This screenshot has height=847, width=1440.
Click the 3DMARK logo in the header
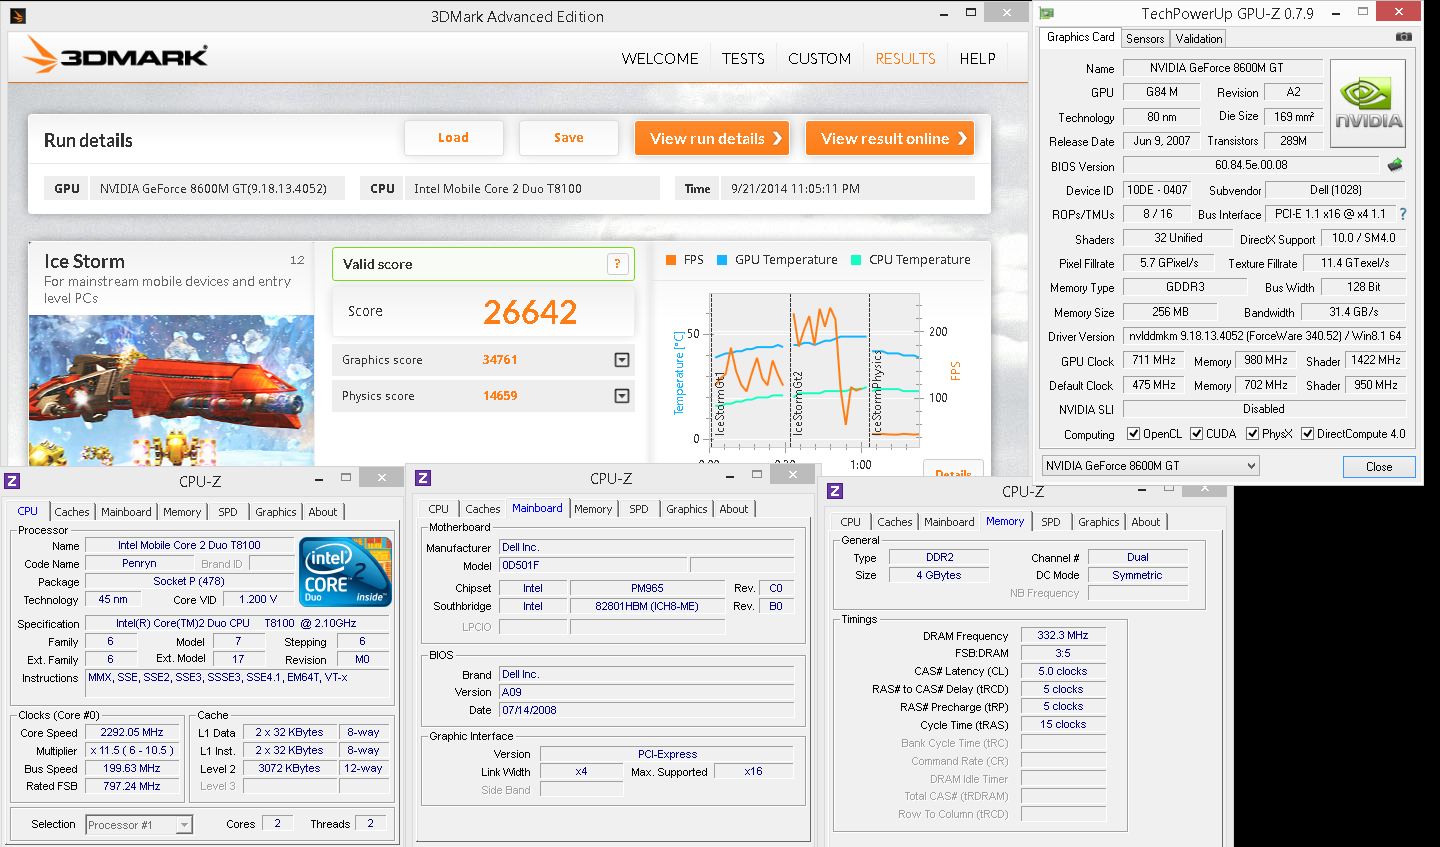pos(116,55)
